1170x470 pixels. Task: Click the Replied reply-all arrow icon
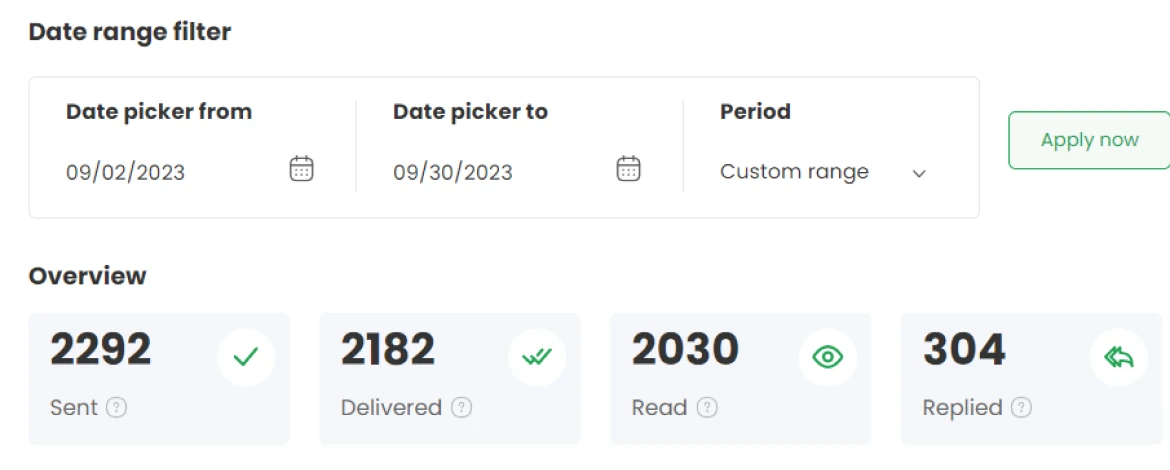point(1119,358)
